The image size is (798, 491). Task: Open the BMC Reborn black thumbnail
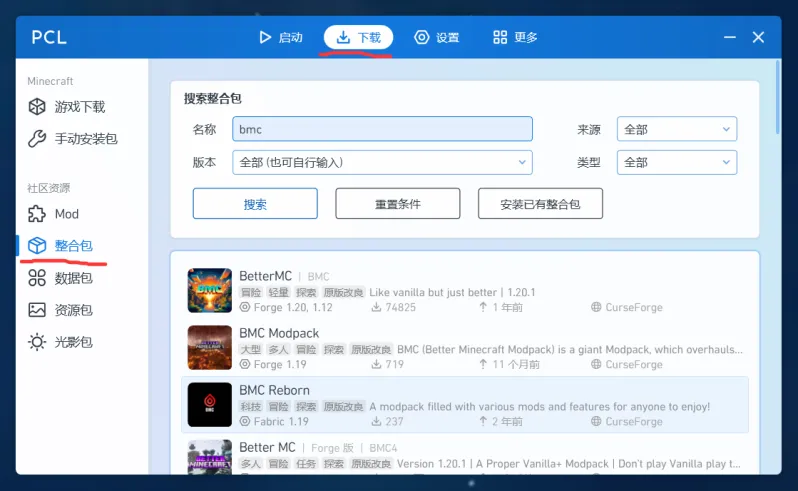tap(210, 405)
